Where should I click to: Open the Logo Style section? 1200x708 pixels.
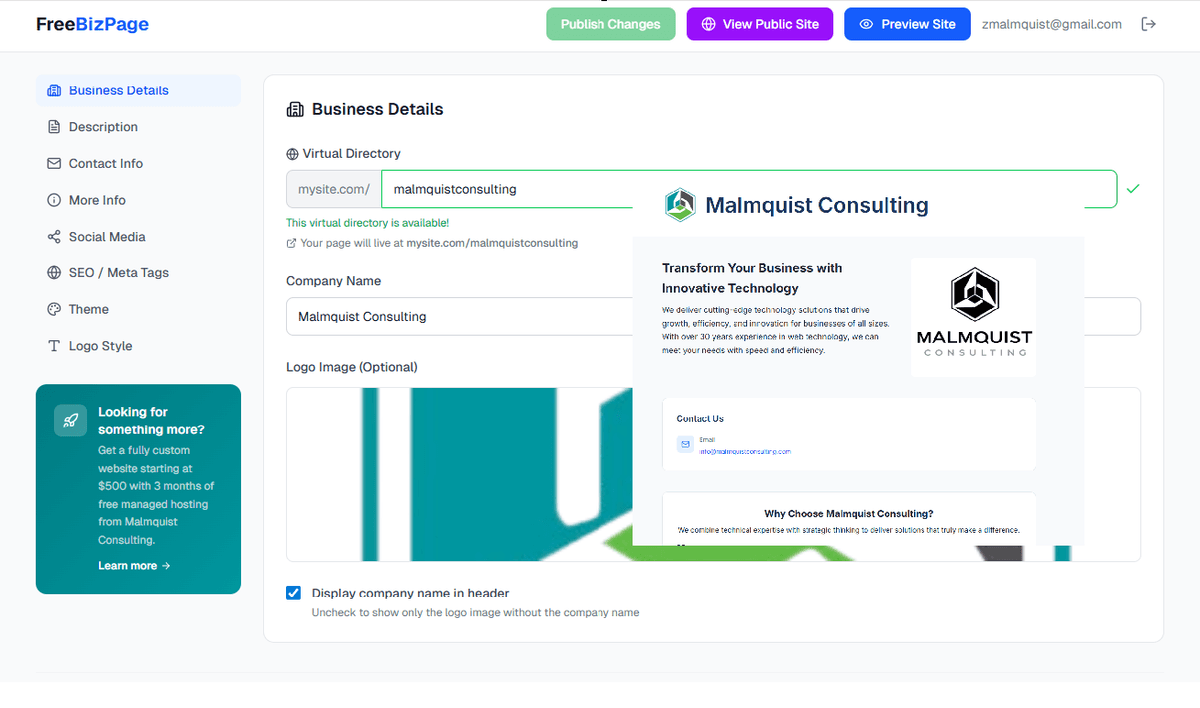100,346
